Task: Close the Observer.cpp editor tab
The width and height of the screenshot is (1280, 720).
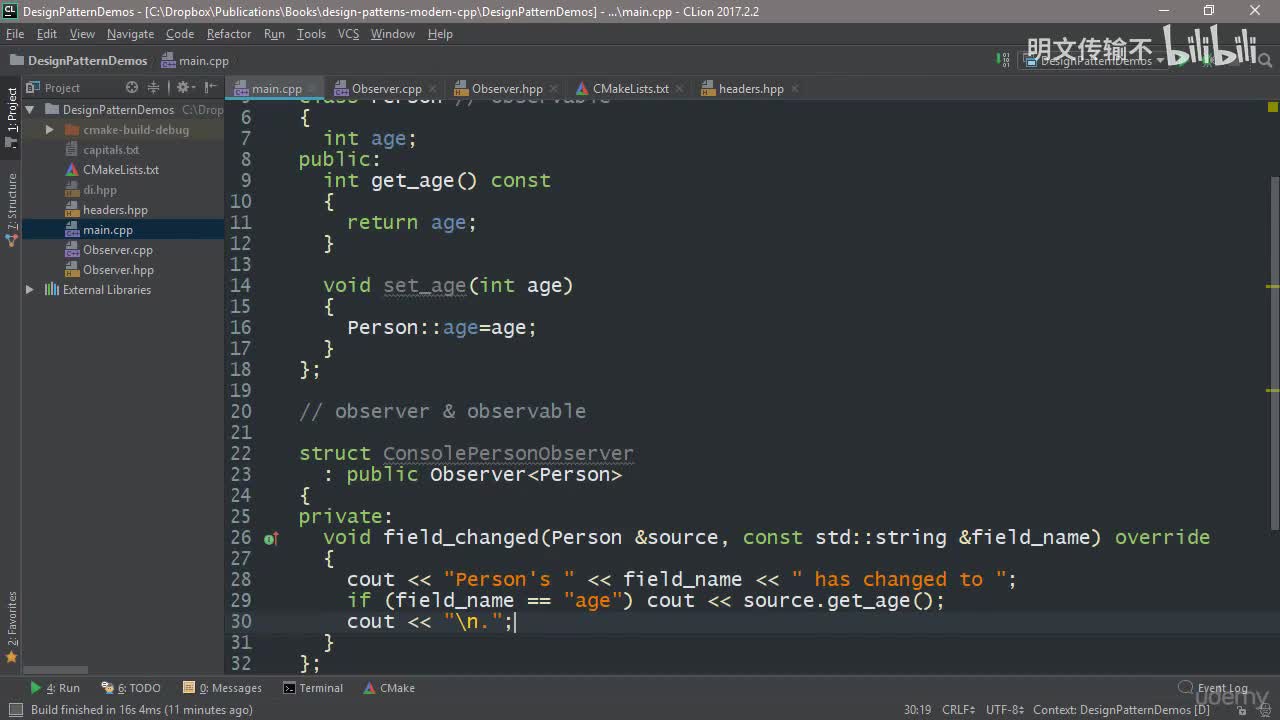Action: (432, 89)
